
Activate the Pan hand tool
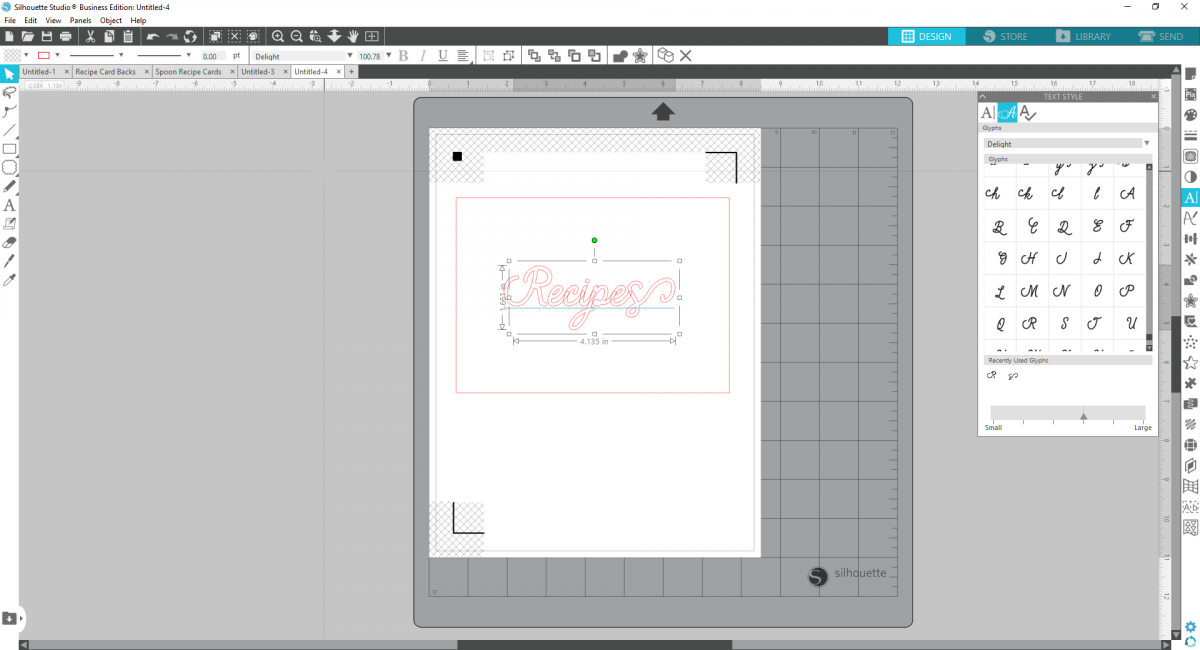(353, 37)
